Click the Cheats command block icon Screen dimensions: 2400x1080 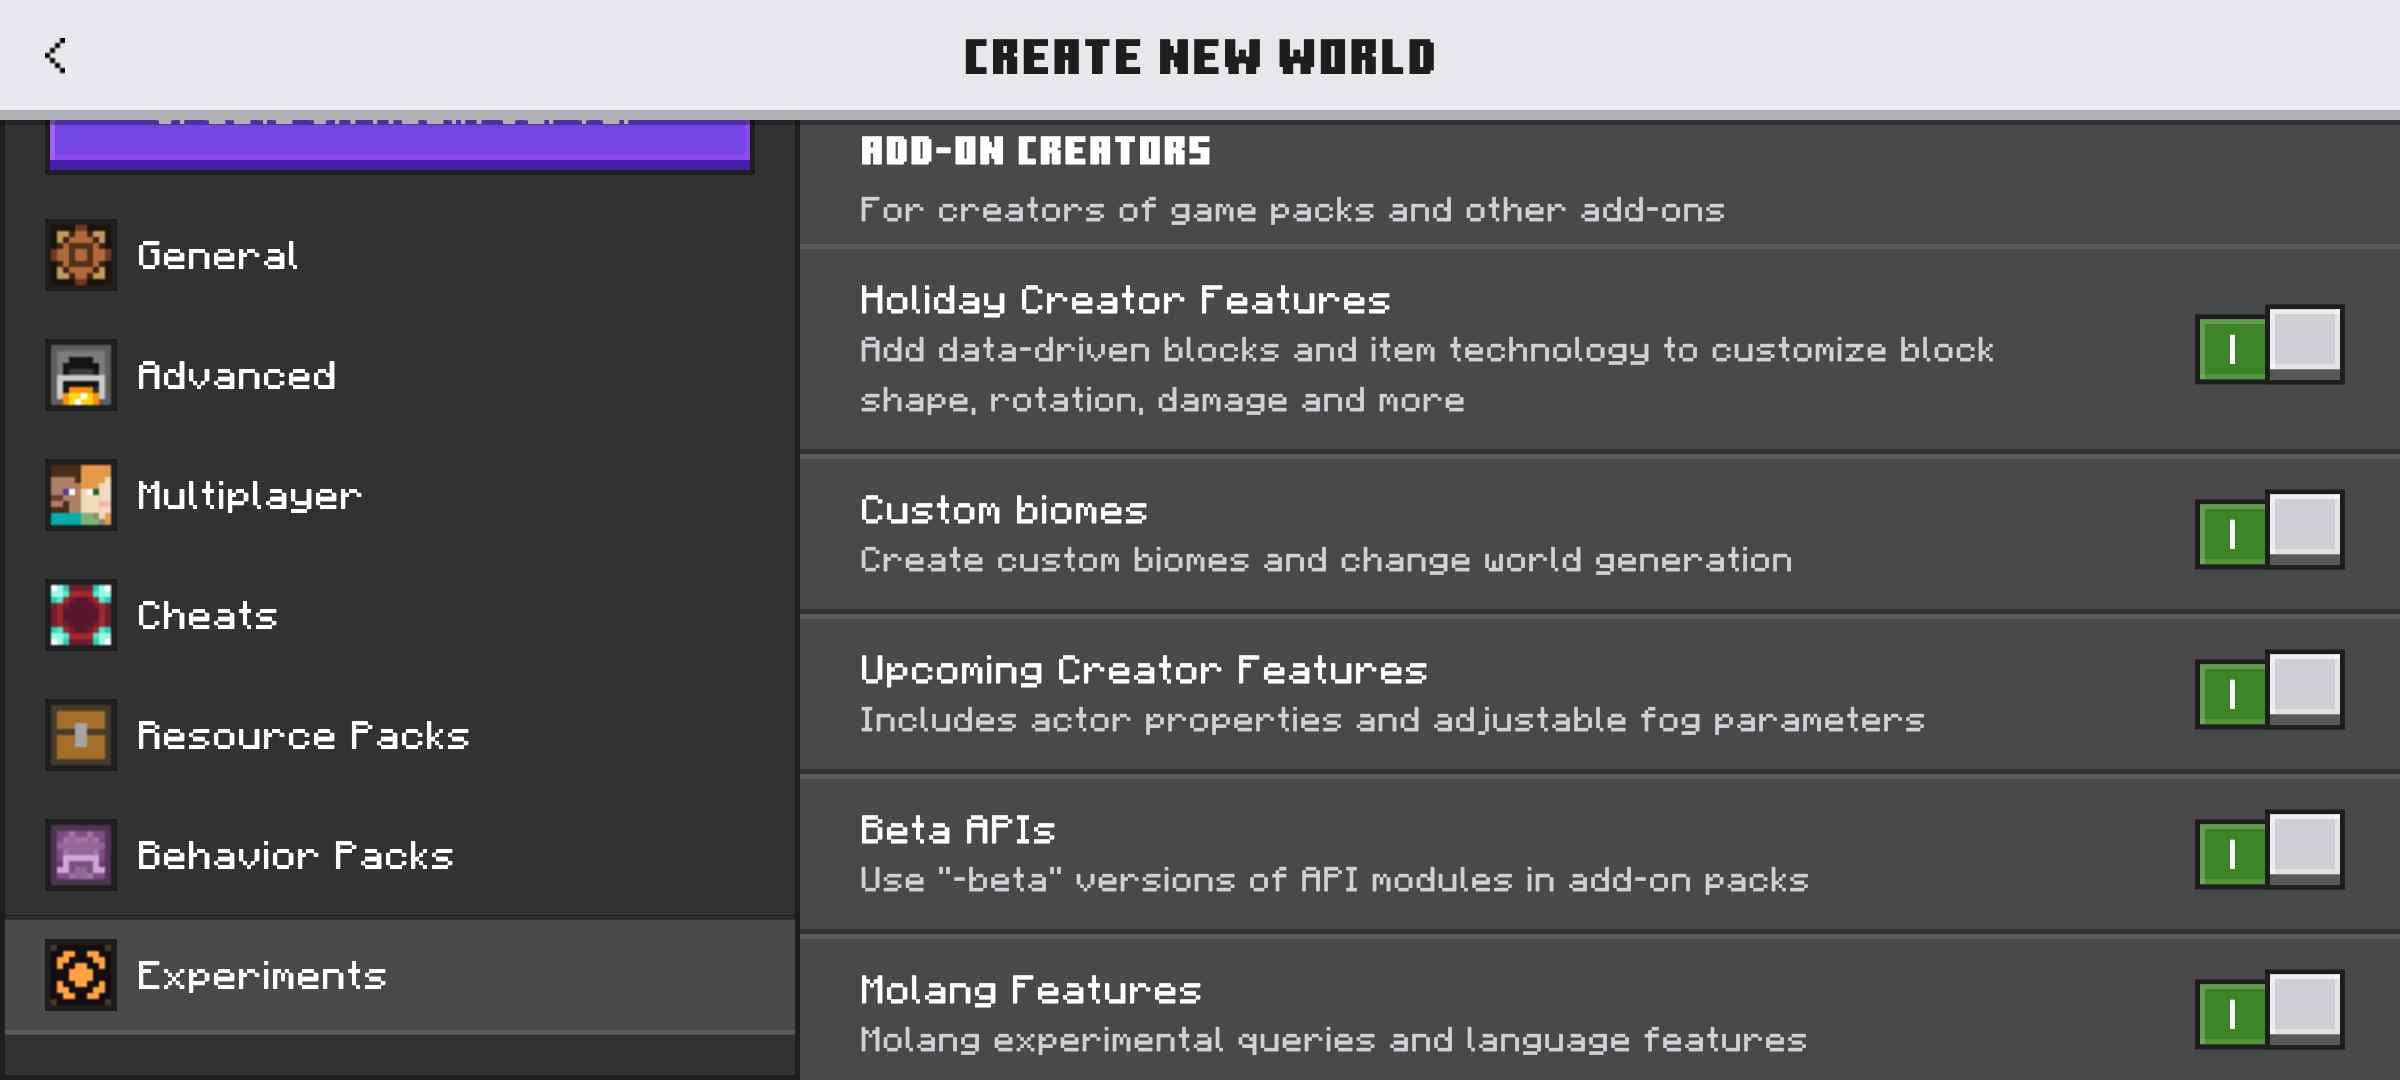(81, 615)
